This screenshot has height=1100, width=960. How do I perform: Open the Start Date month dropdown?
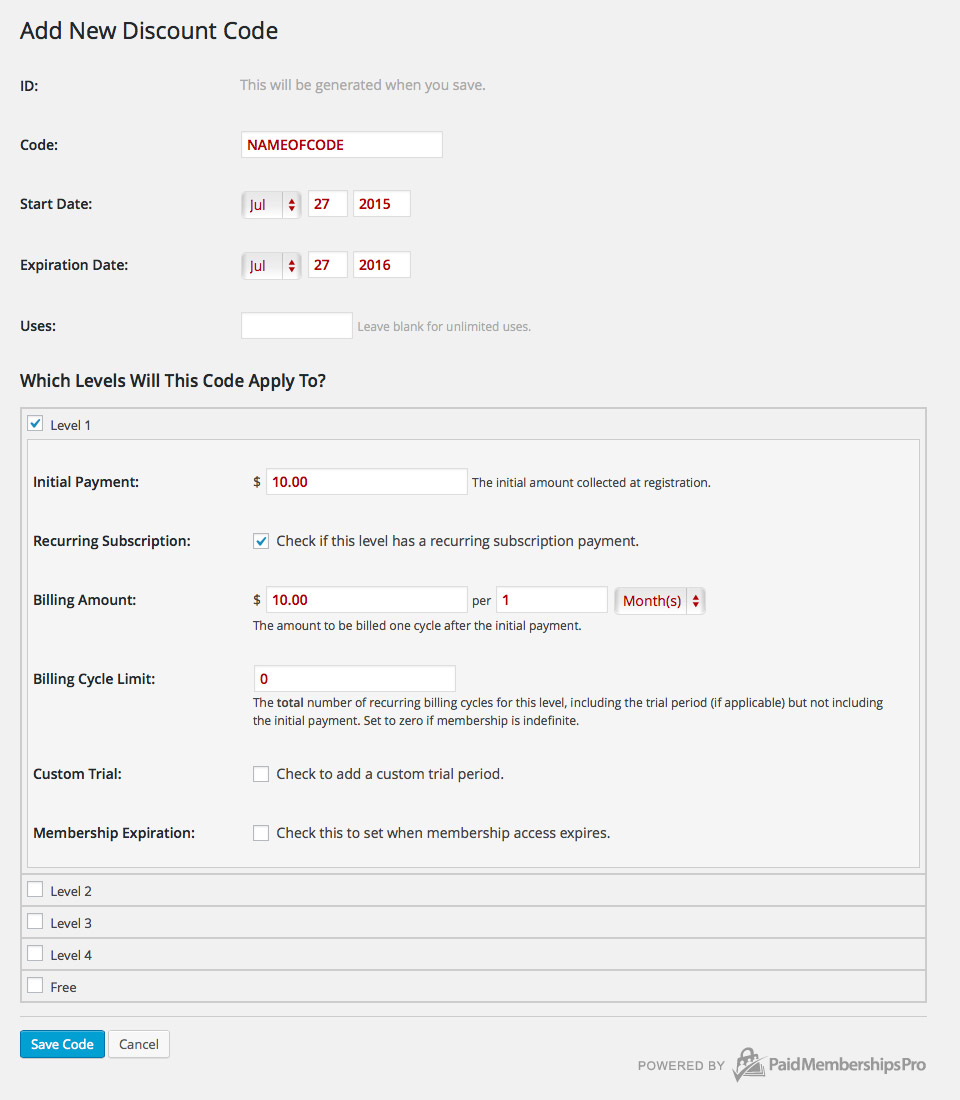pyautogui.click(x=271, y=205)
